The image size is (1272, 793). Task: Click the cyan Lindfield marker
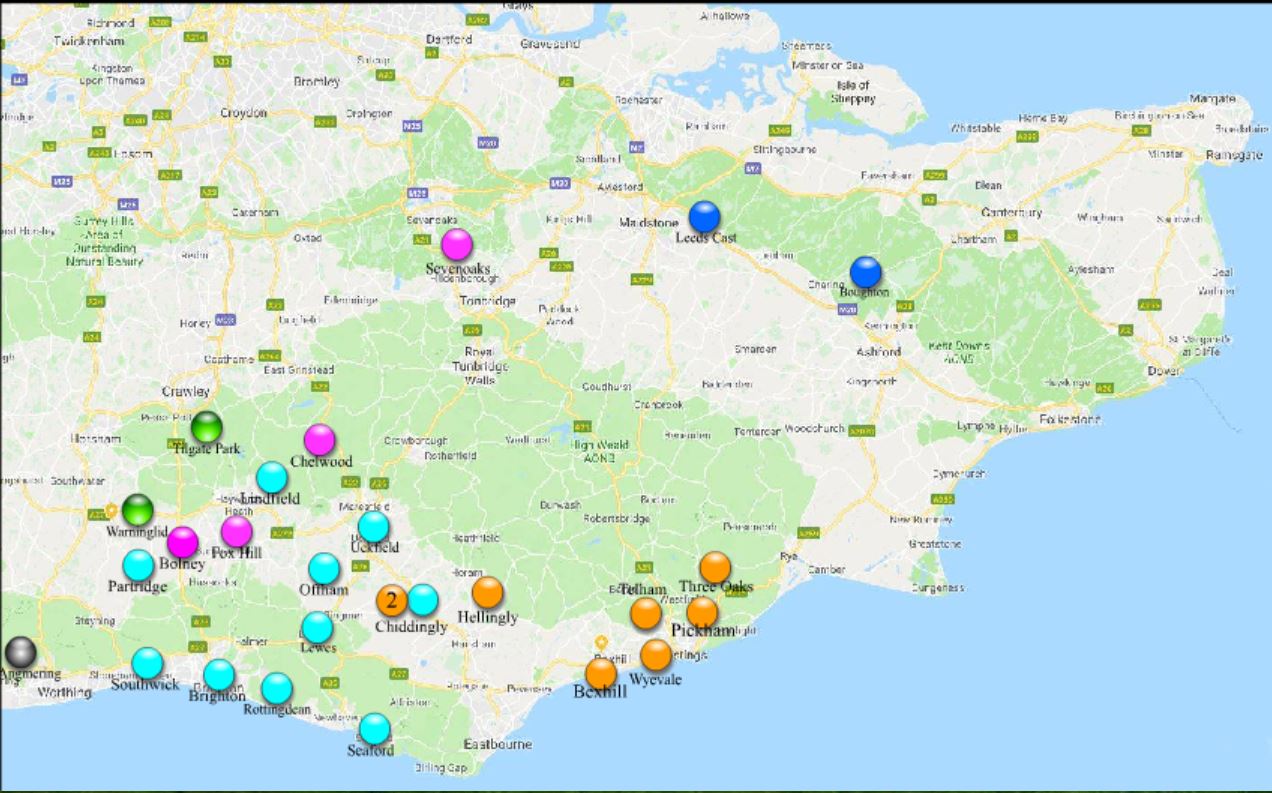point(272,478)
